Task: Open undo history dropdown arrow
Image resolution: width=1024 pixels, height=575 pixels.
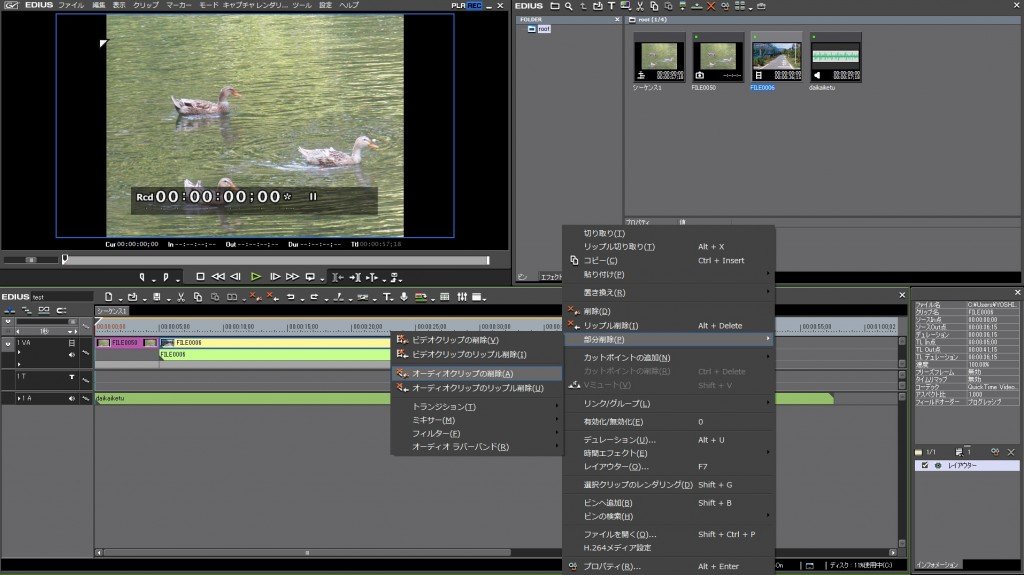Action: pyautogui.click(x=302, y=298)
